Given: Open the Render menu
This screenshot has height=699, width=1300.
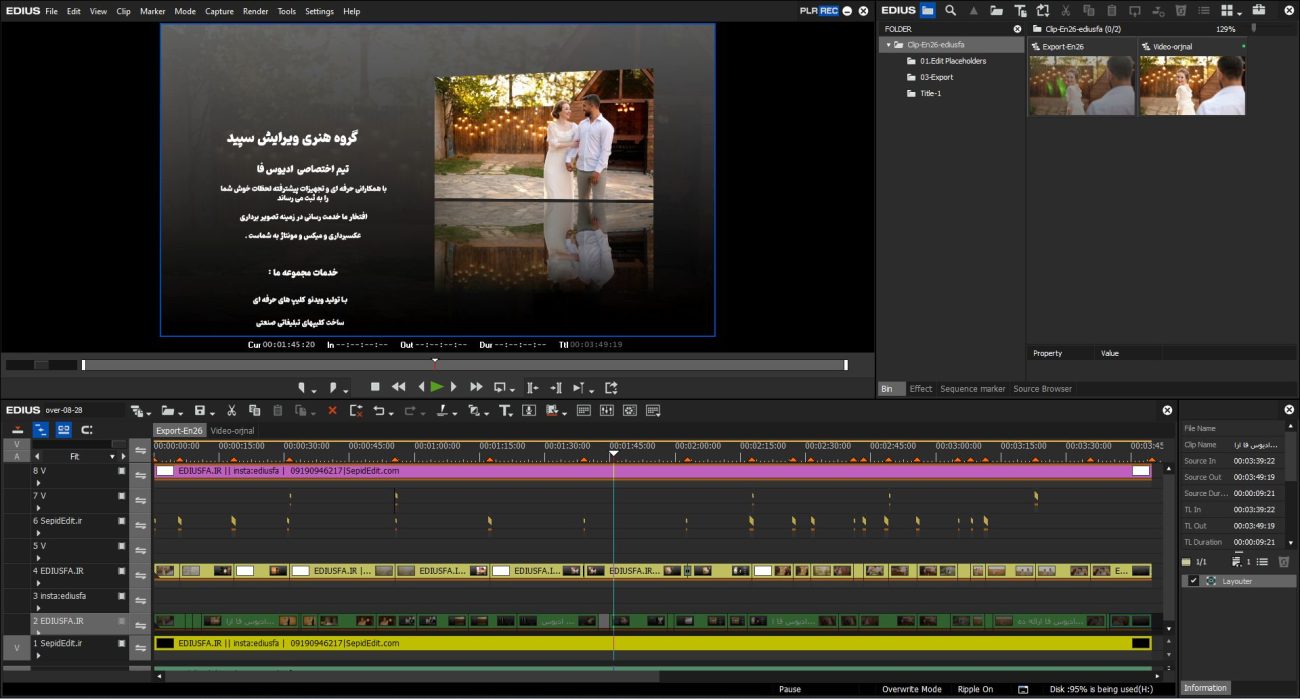Looking at the screenshot, I should (255, 11).
